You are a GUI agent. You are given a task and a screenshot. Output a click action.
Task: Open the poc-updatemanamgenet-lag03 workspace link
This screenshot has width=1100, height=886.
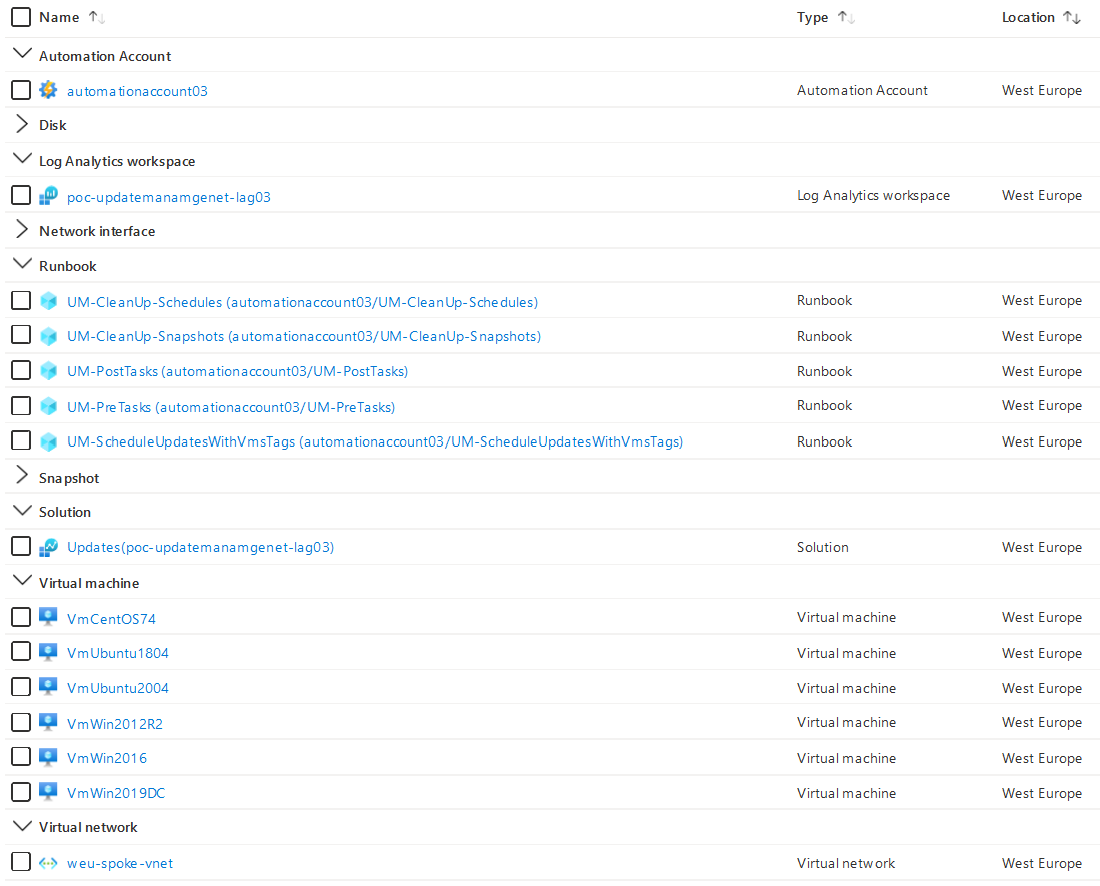pyautogui.click(x=169, y=197)
